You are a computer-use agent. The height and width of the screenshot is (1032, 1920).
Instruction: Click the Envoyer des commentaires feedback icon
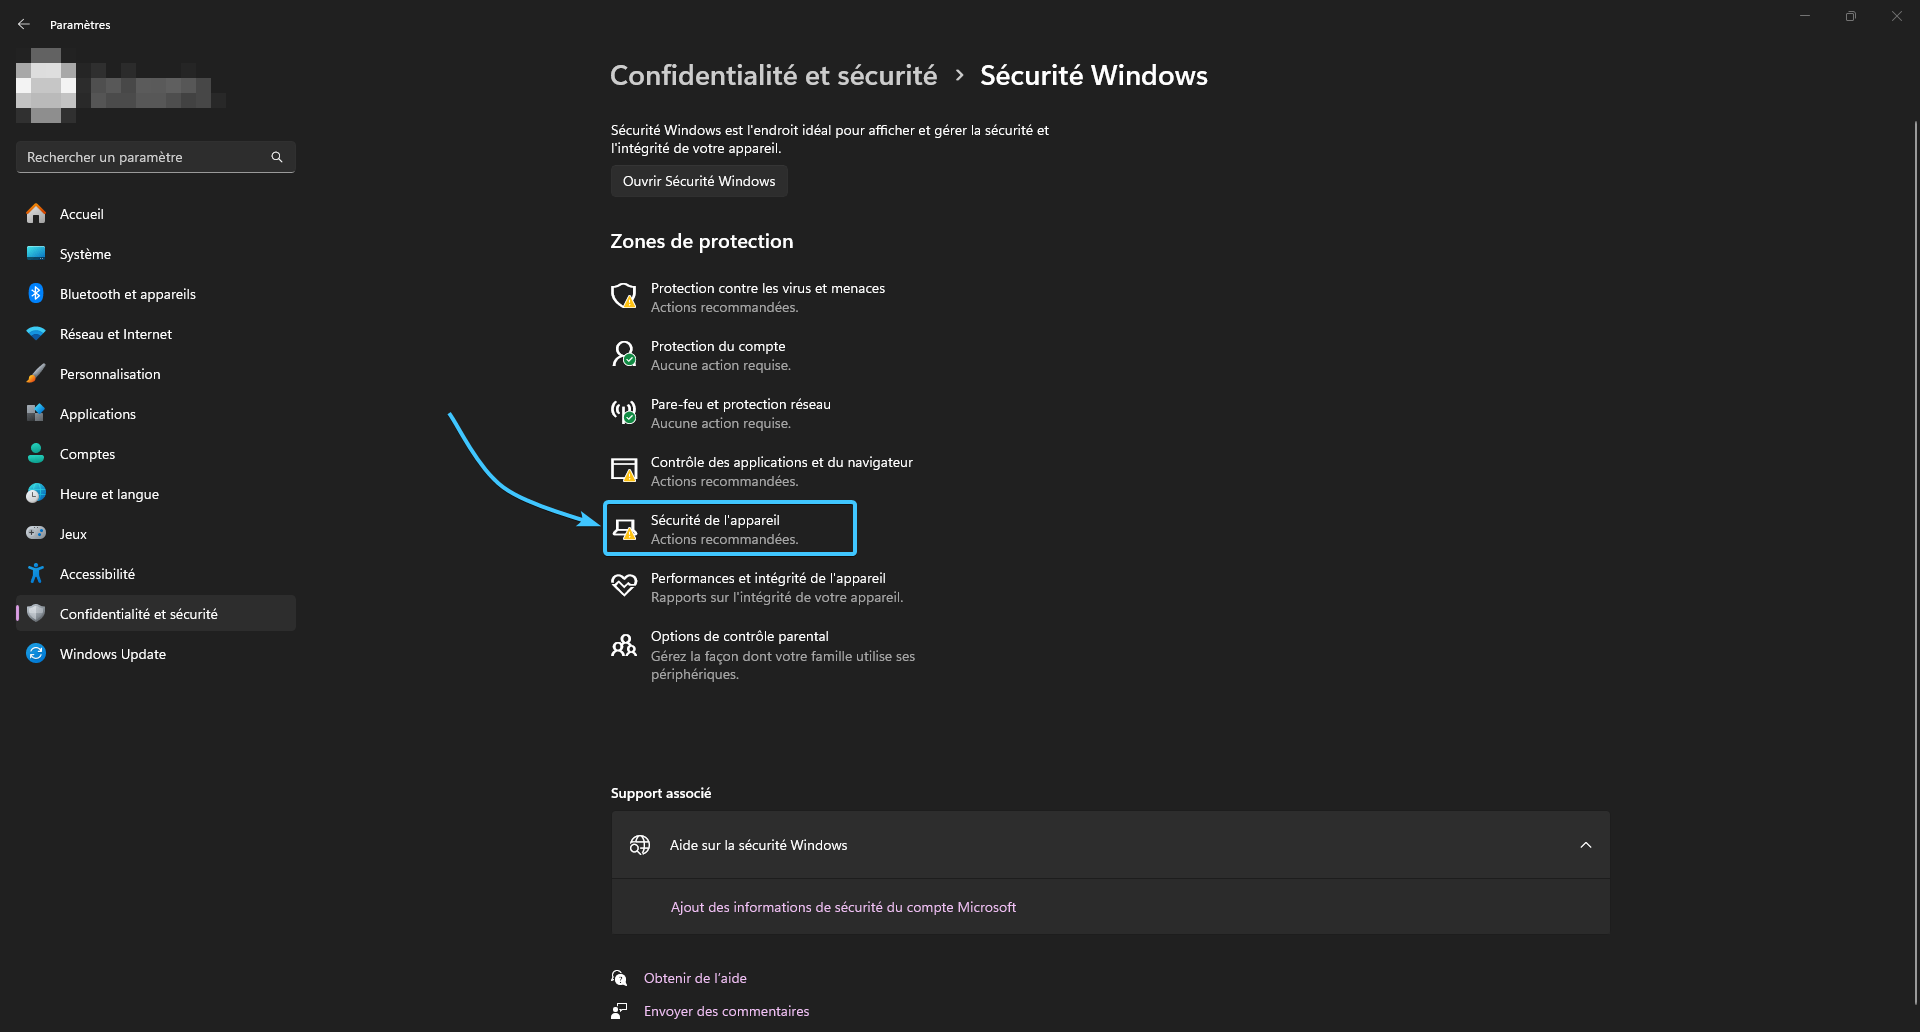(620, 1011)
